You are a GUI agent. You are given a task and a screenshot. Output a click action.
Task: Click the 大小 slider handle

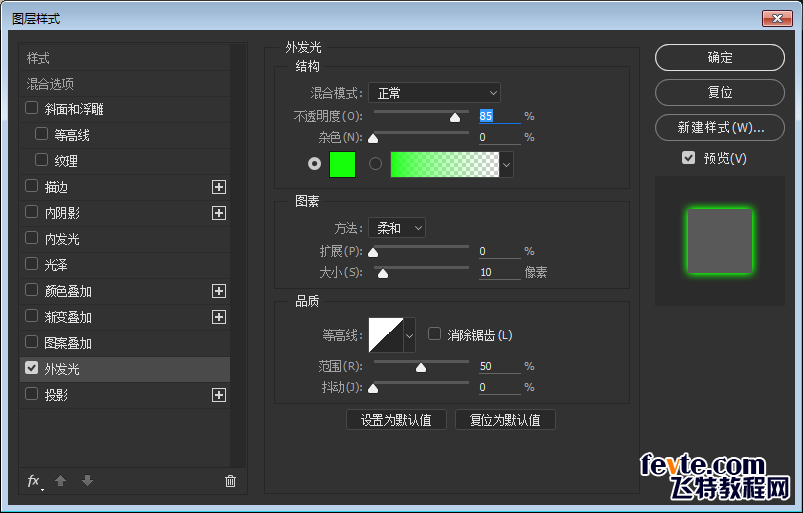(383, 273)
